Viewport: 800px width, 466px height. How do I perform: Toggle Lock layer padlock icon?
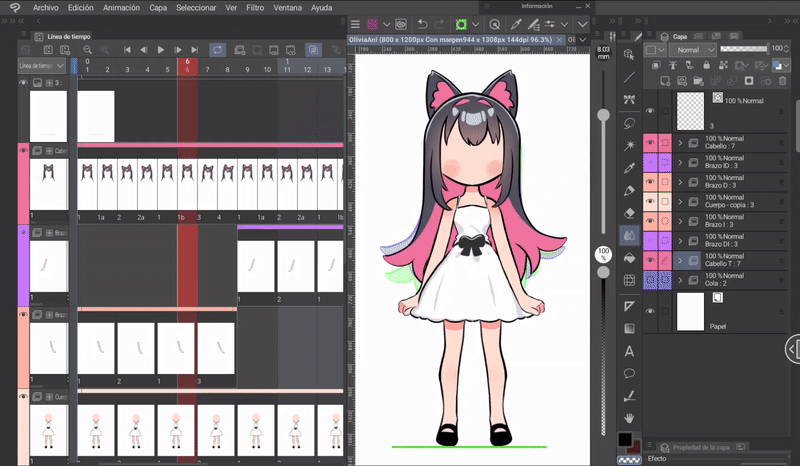click(x=706, y=65)
